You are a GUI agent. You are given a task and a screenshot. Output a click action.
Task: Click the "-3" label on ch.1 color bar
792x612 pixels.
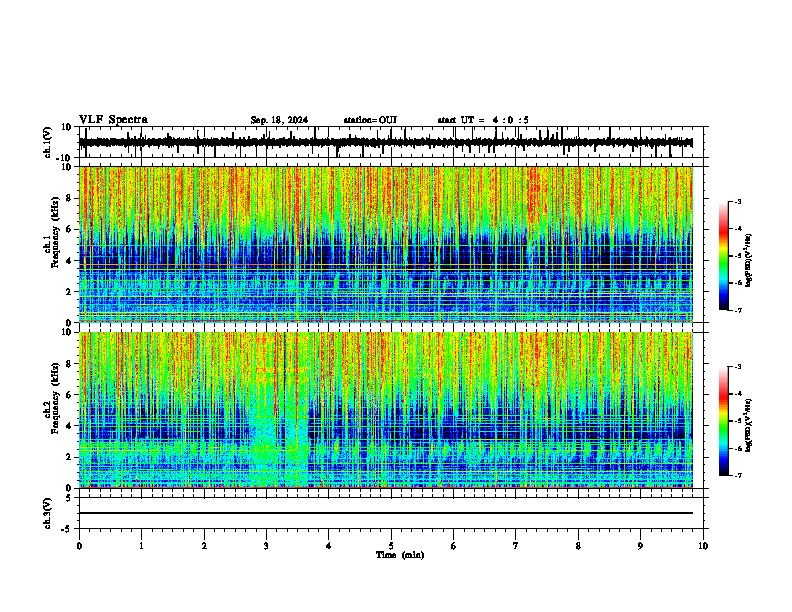tap(737, 201)
